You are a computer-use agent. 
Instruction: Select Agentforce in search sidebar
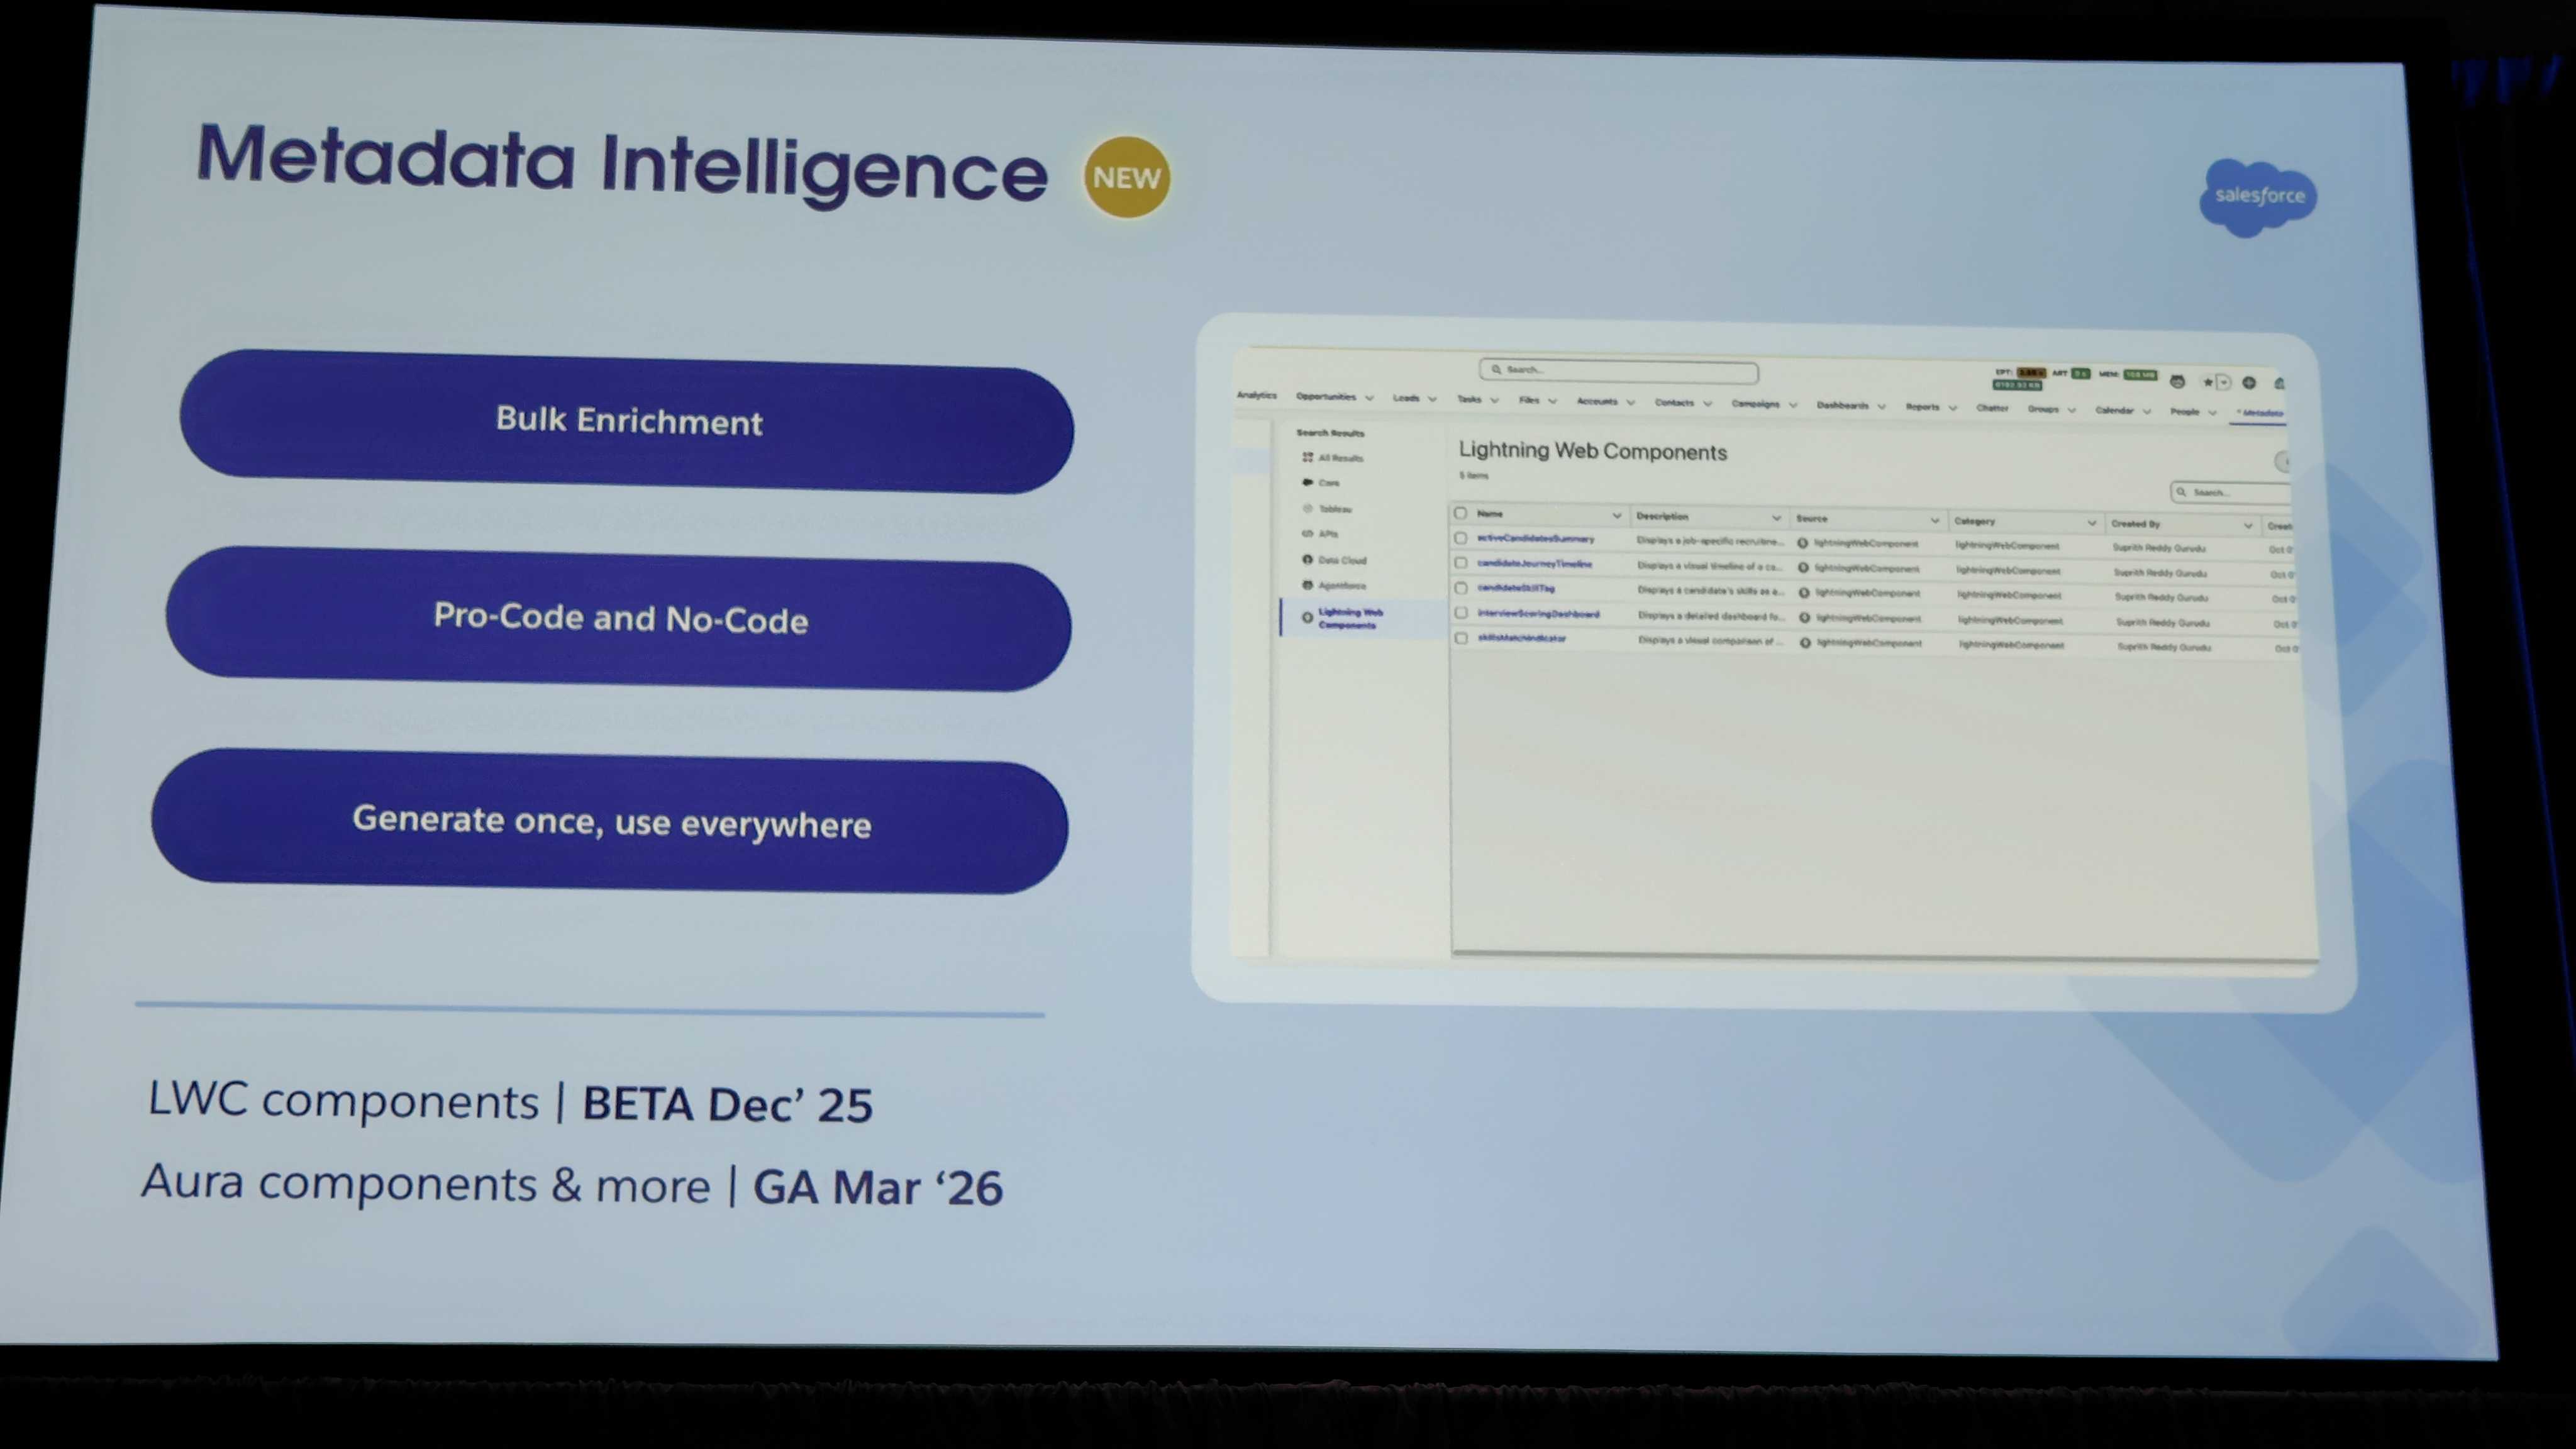point(1341,585)
